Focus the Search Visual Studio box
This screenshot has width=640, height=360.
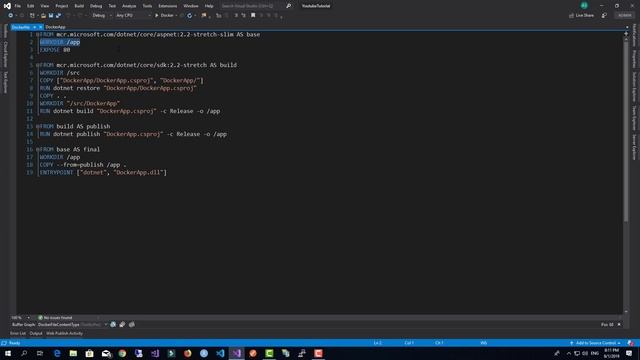[252, 6]
